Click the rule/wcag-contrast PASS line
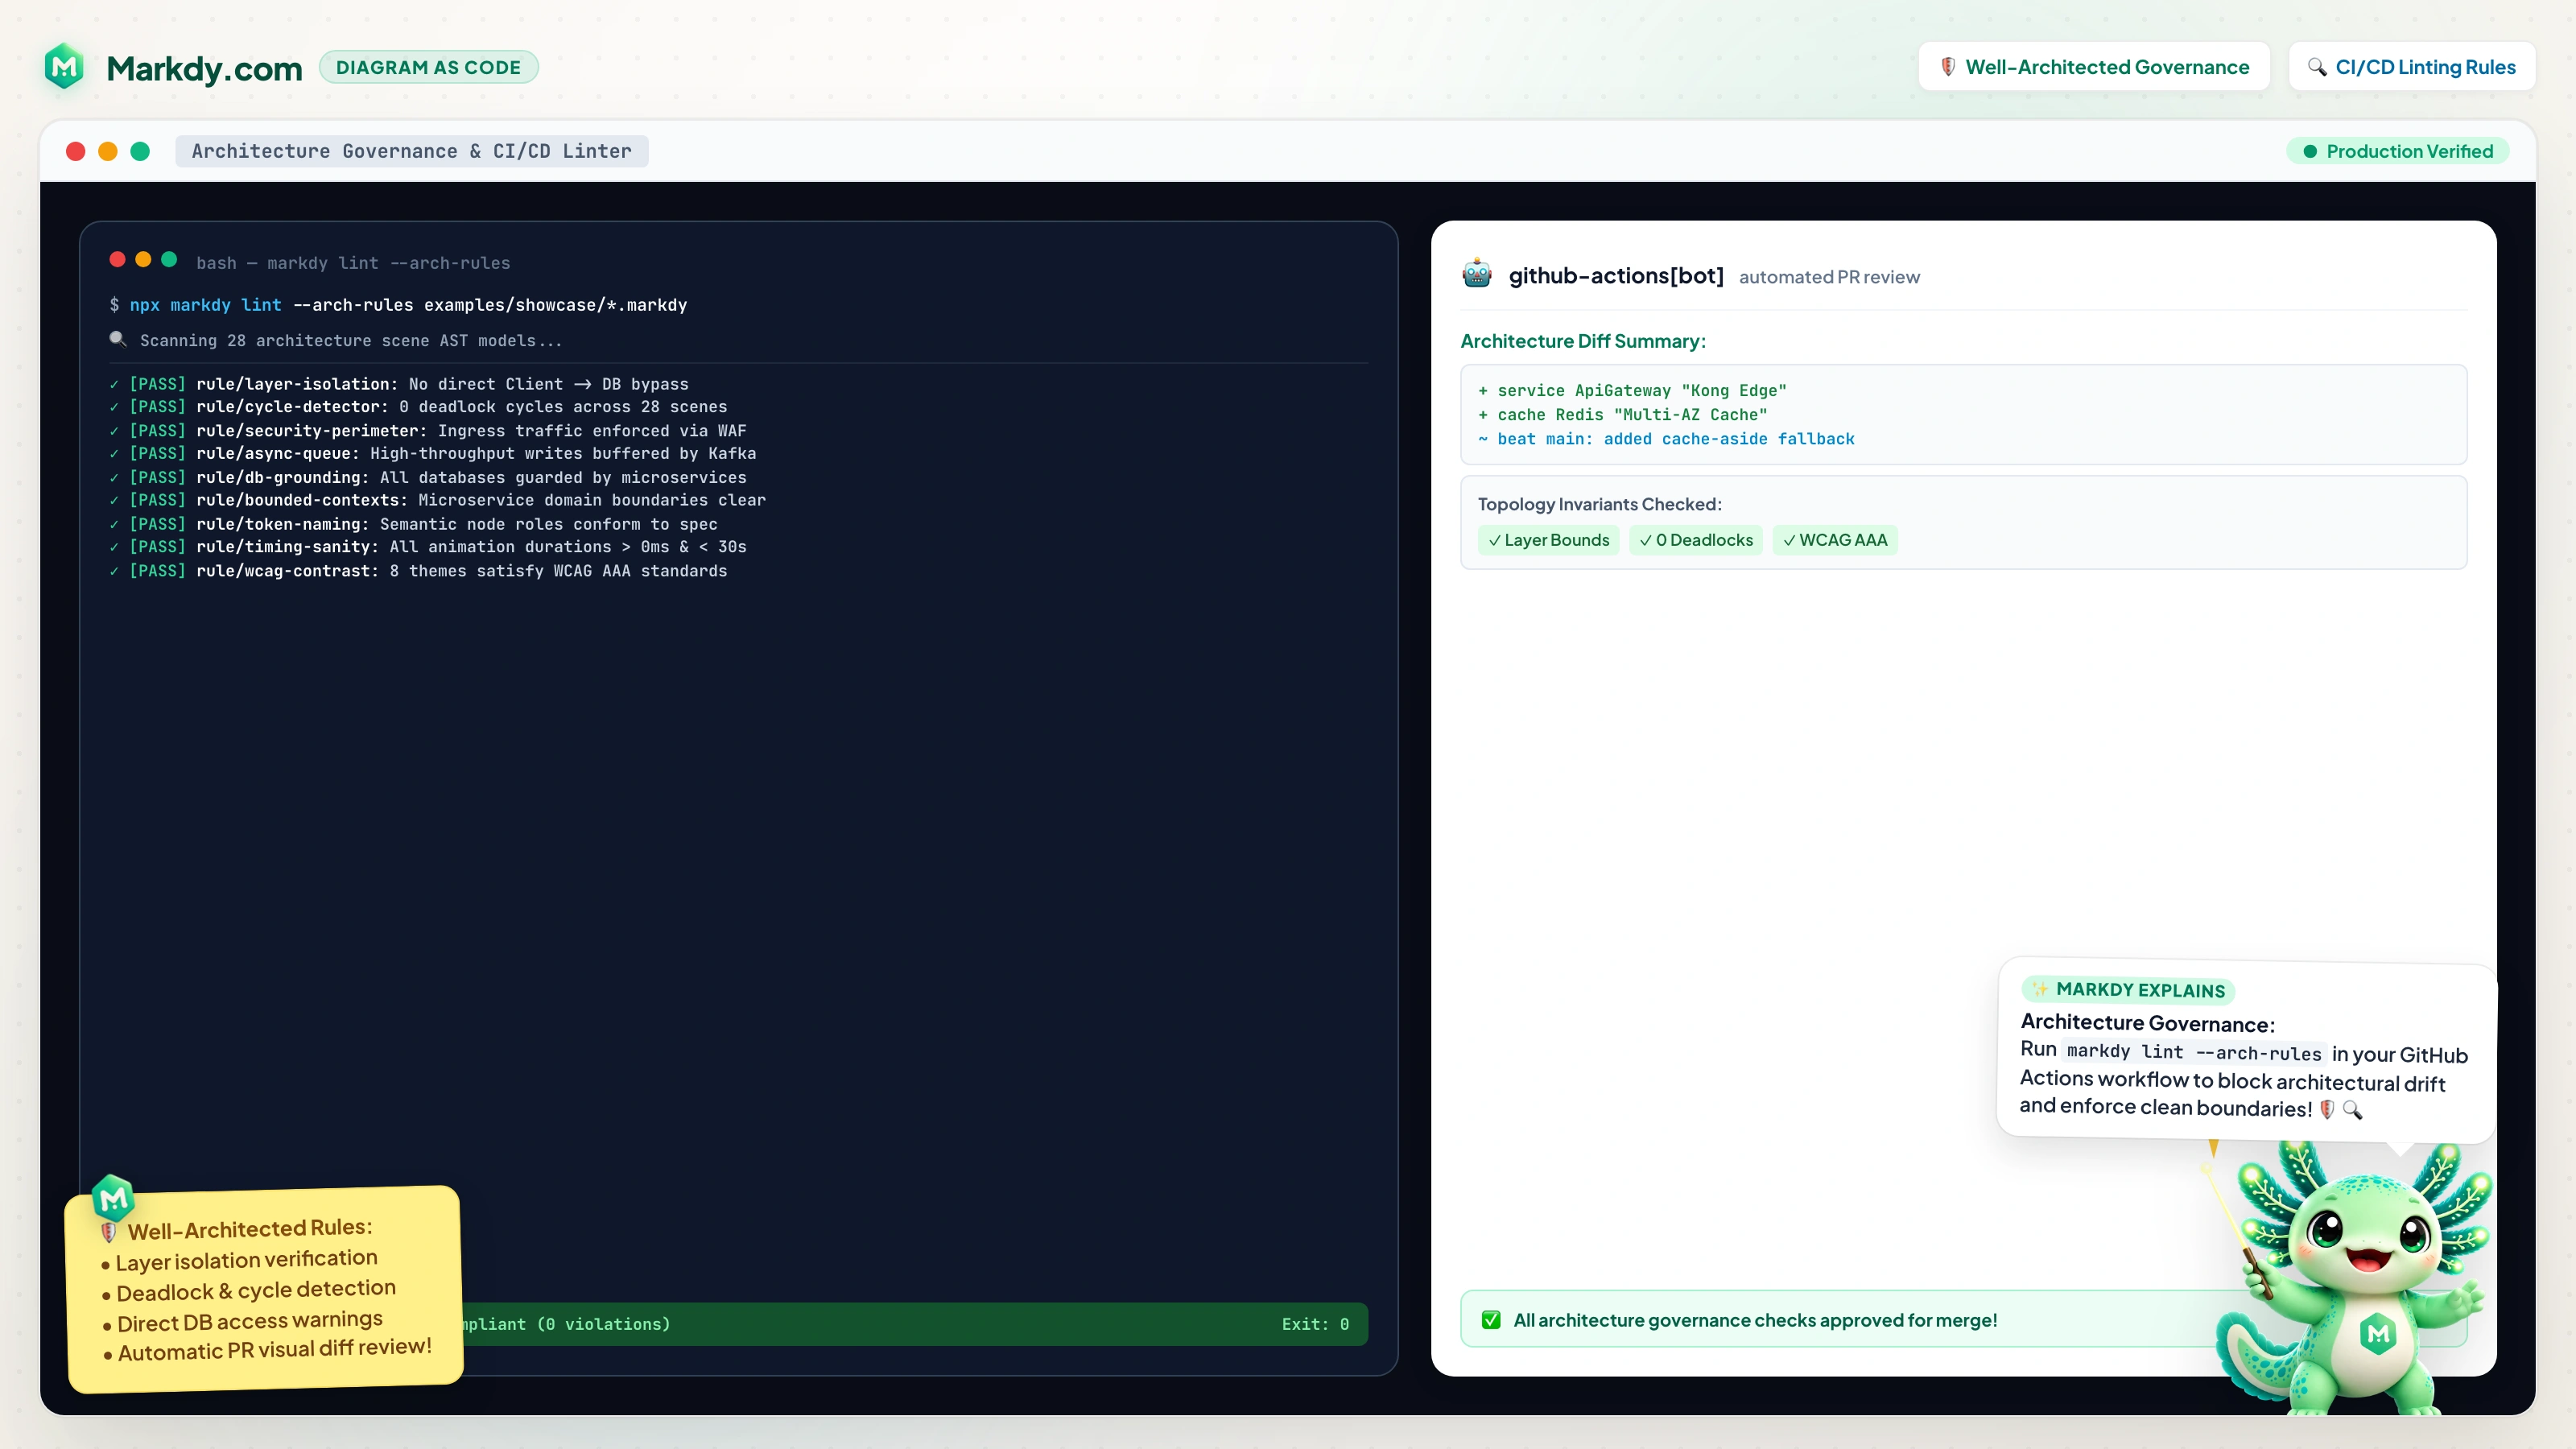Screen dimensions: 2576x1449 tap(418, 571)
